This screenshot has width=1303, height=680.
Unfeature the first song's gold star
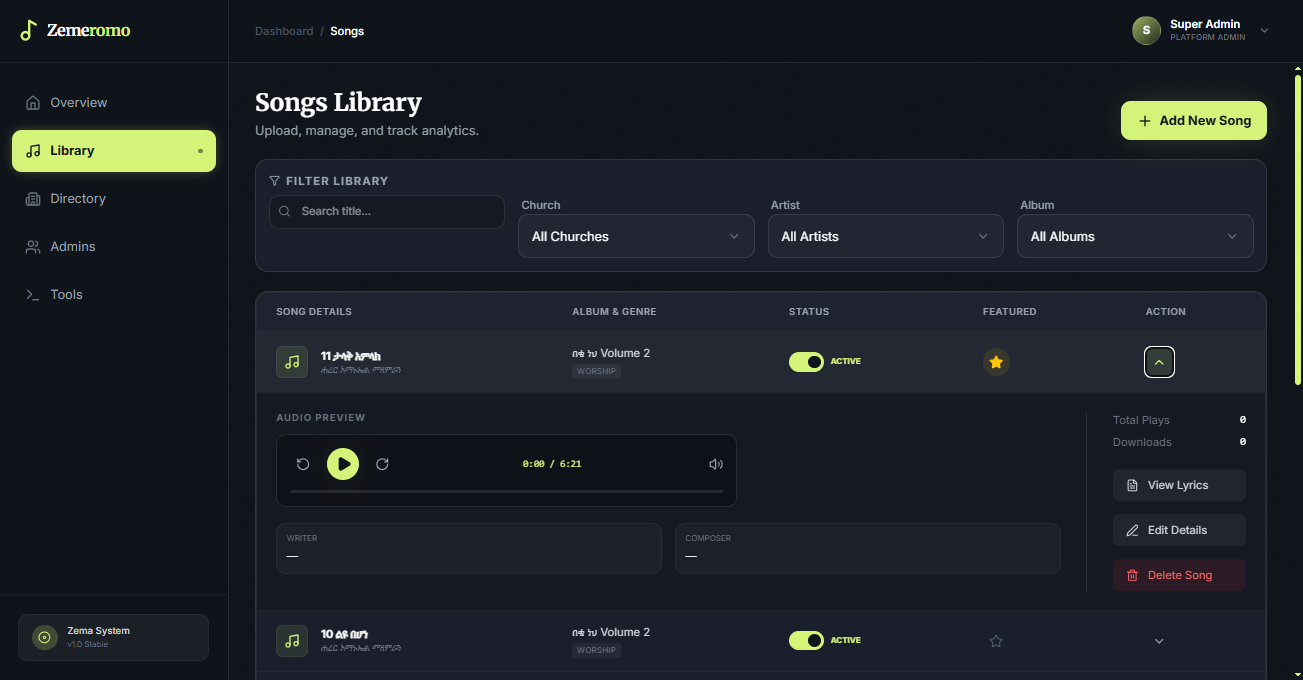996,362
